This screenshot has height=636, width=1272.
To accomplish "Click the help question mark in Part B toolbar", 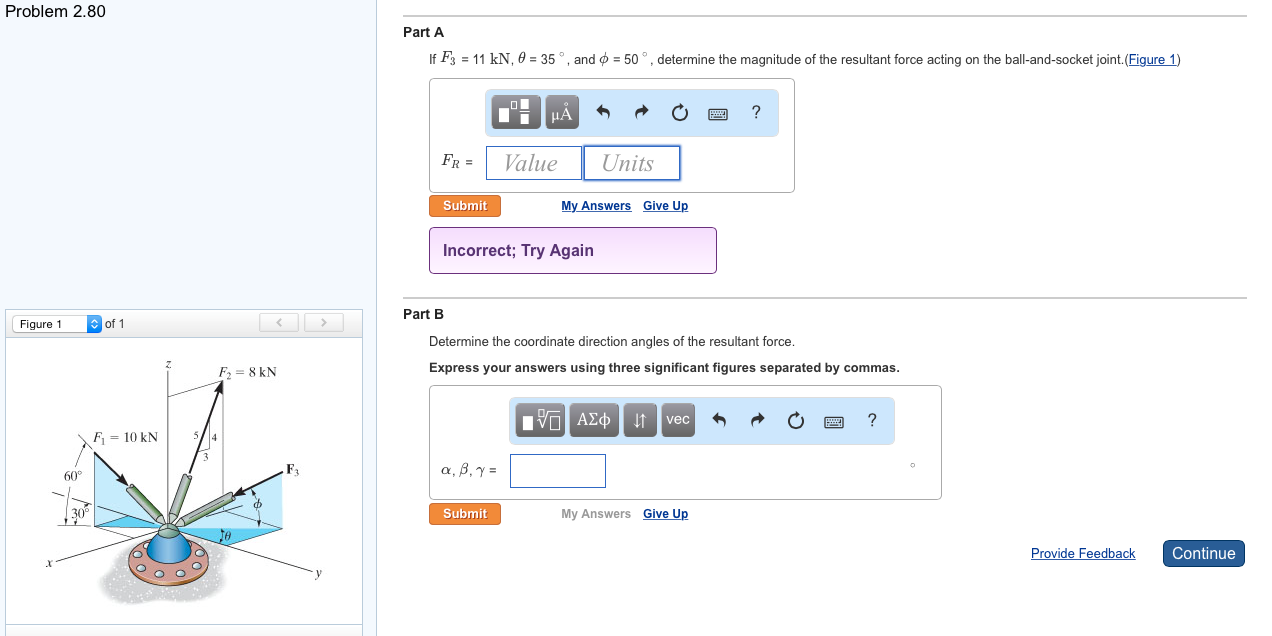I will pos(871,420).
